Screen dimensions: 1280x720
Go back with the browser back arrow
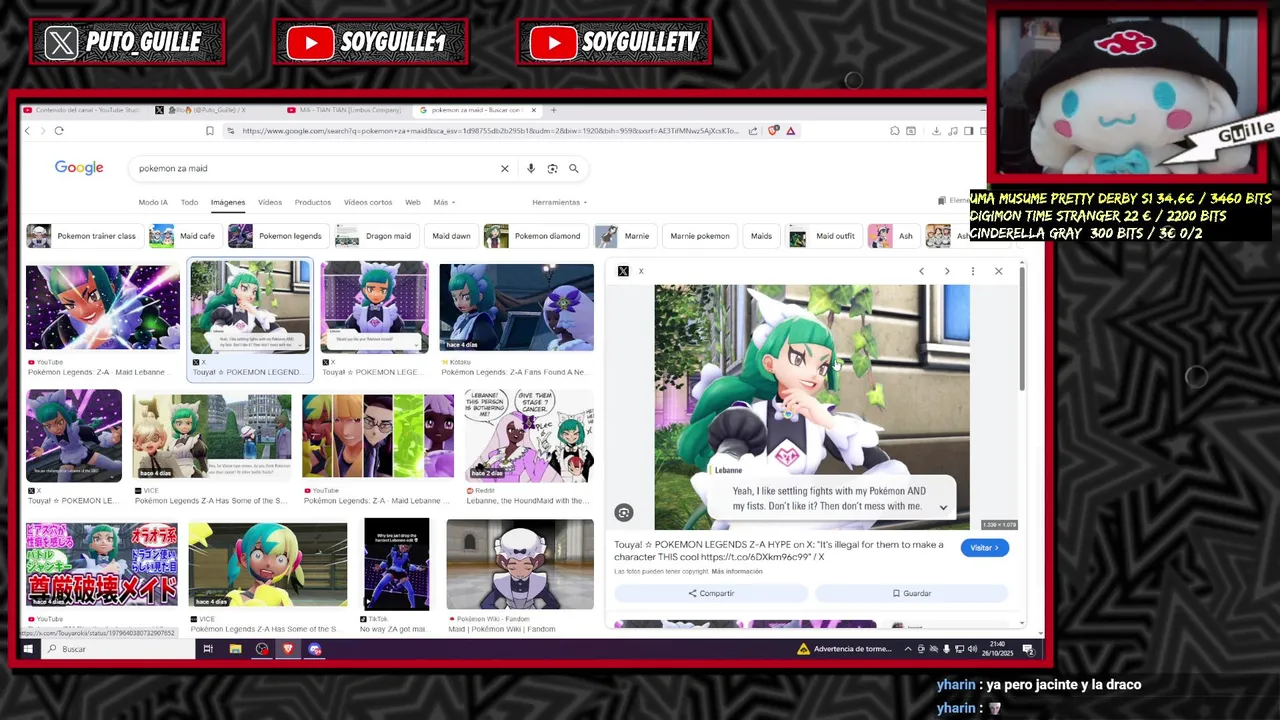[27, 131]
